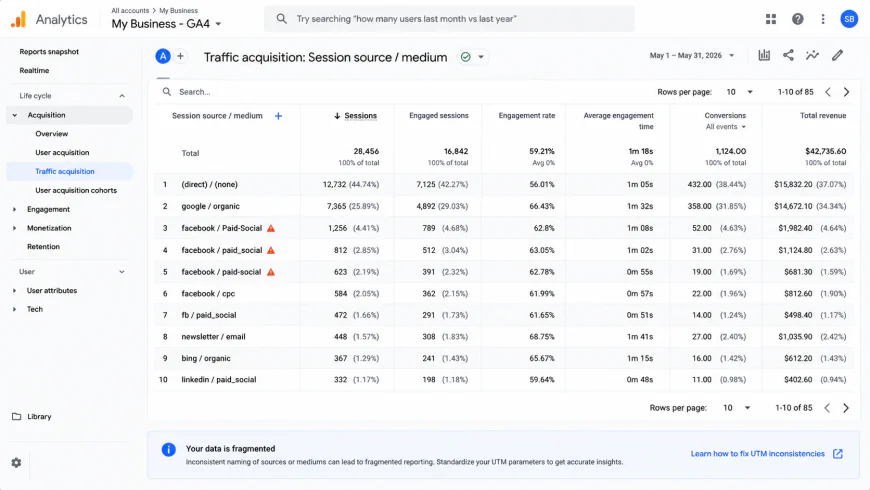This screenshot has height=490, width=870.
Task: Click the top Analytics search field
Action: [449, 19]
